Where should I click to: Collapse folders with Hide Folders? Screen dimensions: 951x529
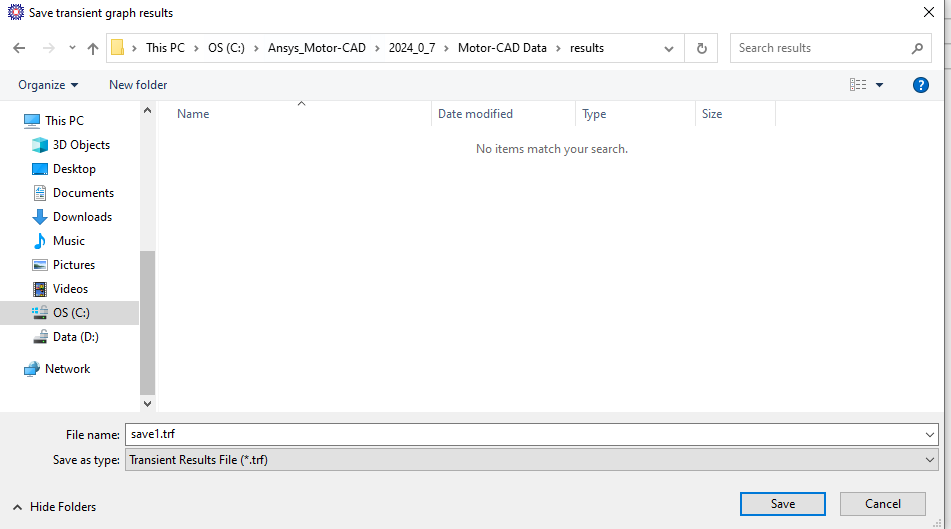[55, 507]
